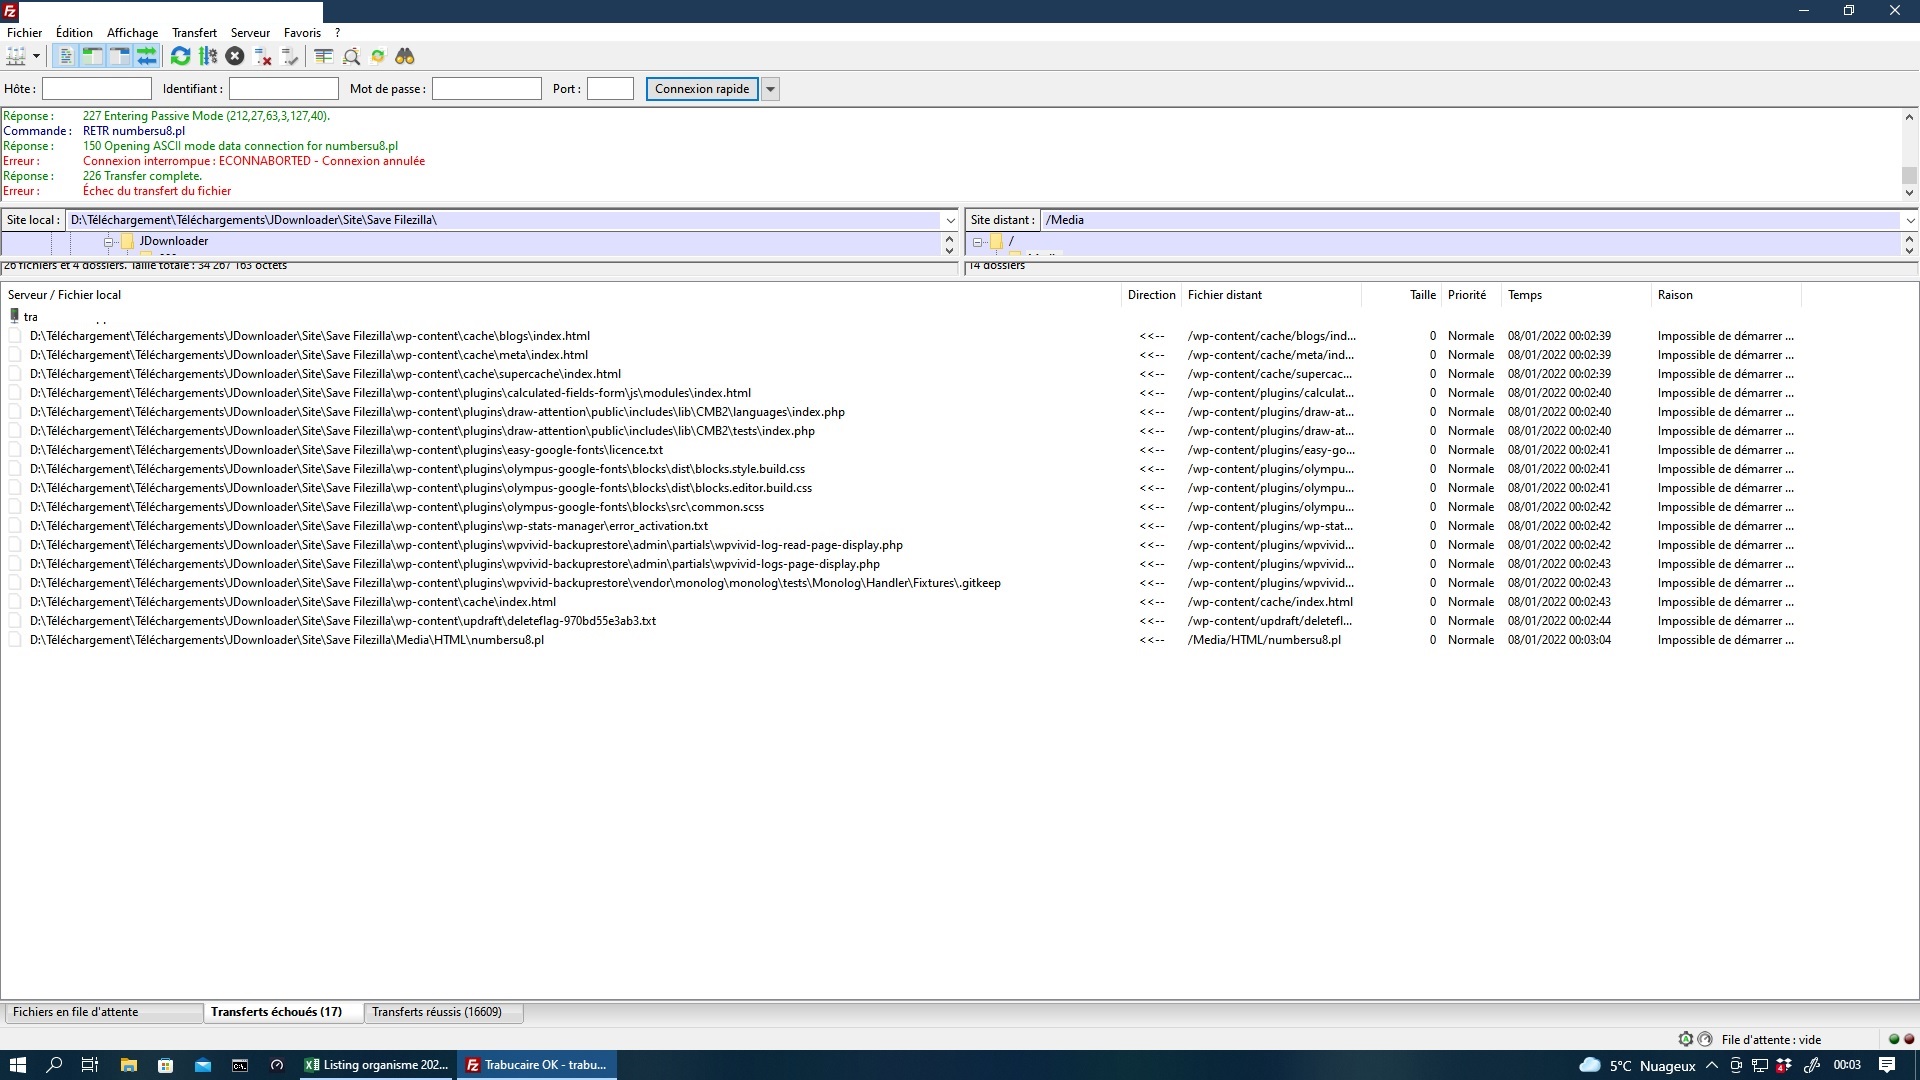Open the Windows Start menu

tap(17, 1065)
